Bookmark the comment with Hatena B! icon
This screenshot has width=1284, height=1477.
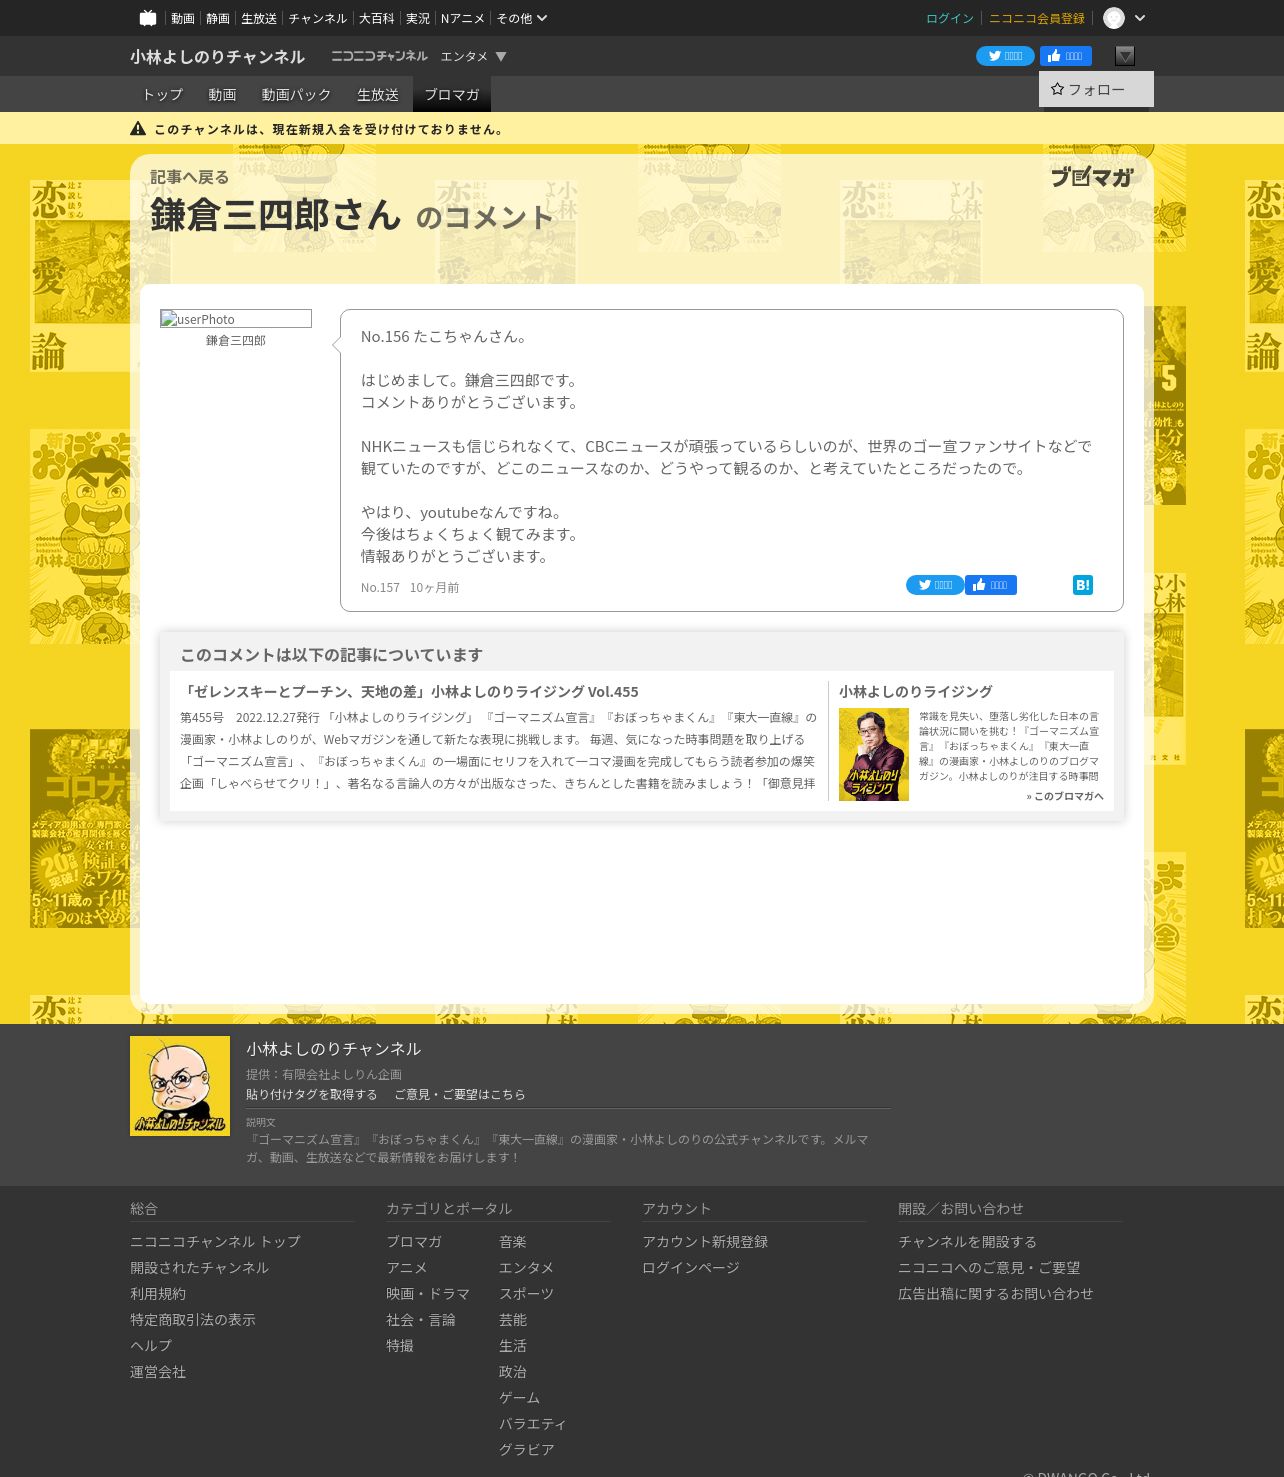[x=1083, y=585]
